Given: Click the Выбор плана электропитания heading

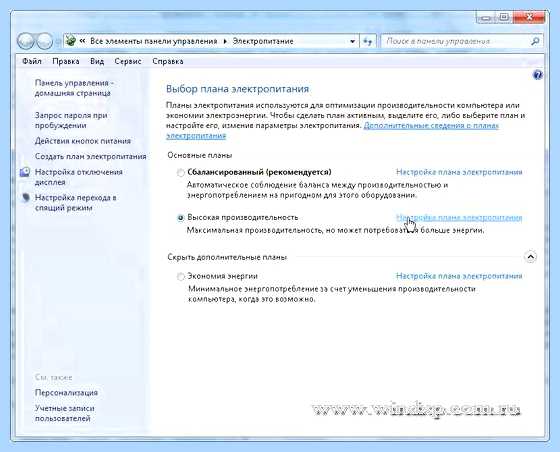Looking at the screenshot, I should tap(237, 89).
